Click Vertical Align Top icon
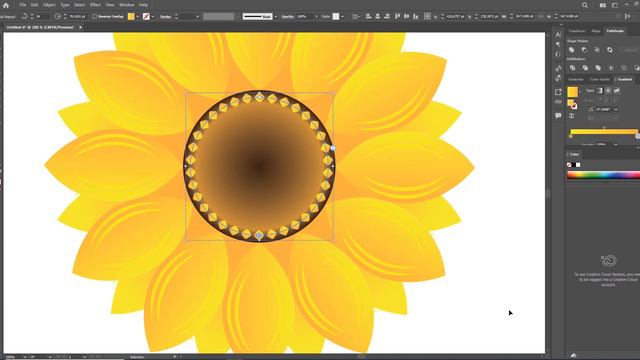The height and width of the screenshot is (360, 640). pos(398,16)
